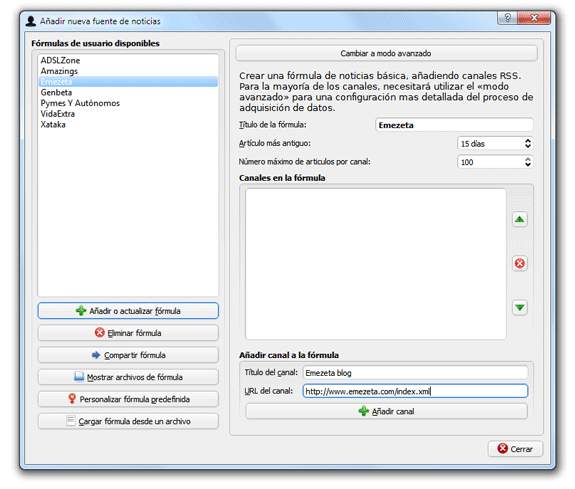Image resolution: width=575 pixels, height=489 pixels.
Task: Click the 'Título del canal' input field
Action: (x=415, y=373)
